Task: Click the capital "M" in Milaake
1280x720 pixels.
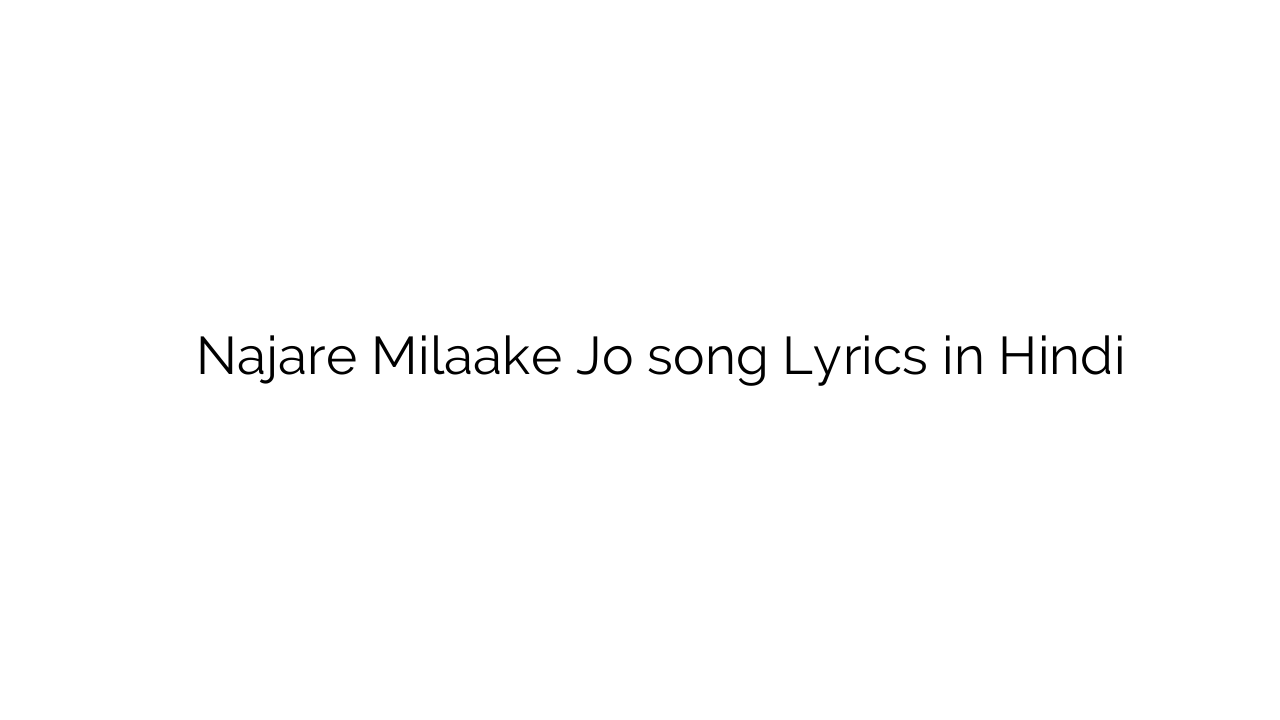Action: click(394, 357)
